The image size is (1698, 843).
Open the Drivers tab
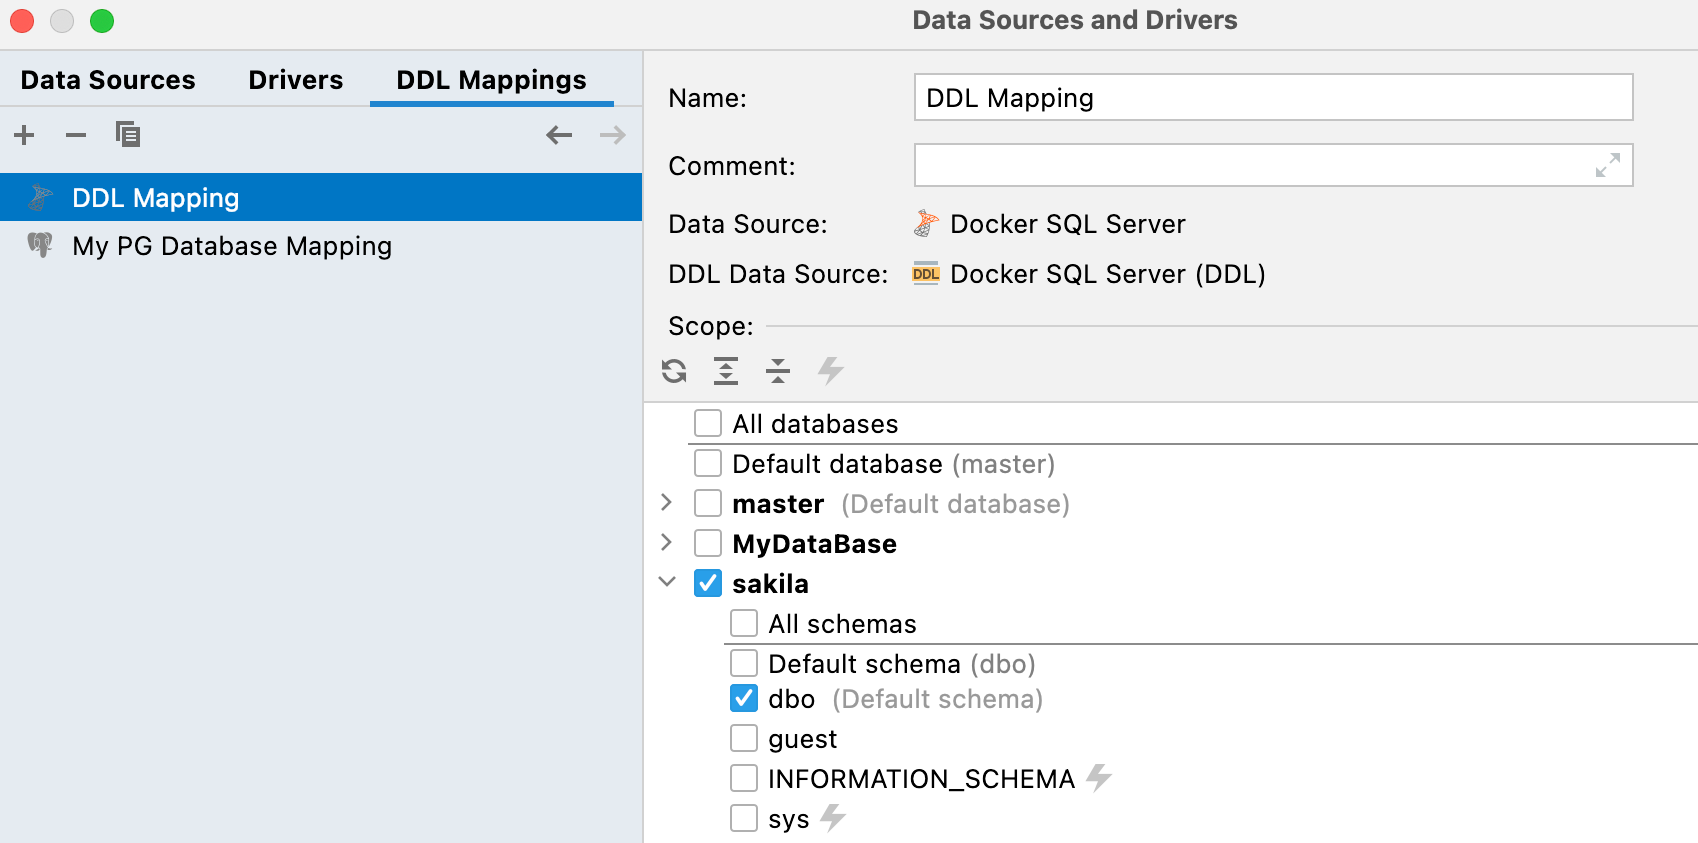click(295, 80)
